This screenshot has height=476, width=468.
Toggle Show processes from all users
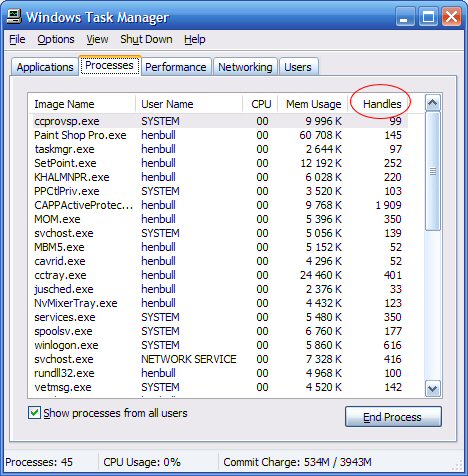click(34, 413)
